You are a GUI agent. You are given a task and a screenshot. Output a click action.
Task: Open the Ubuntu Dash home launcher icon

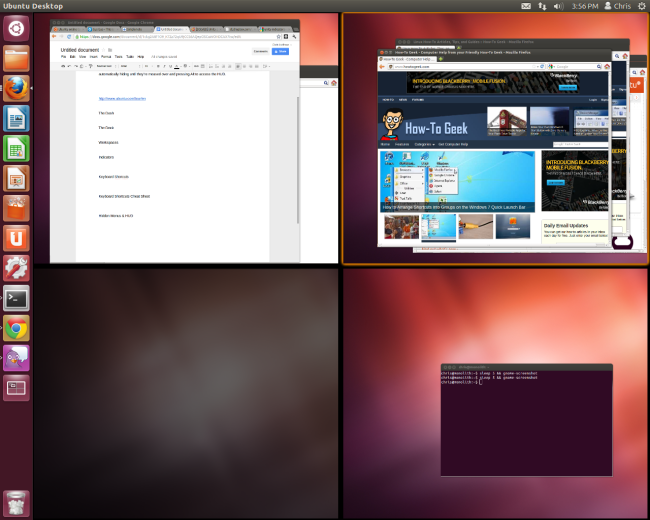coord(16,29)
